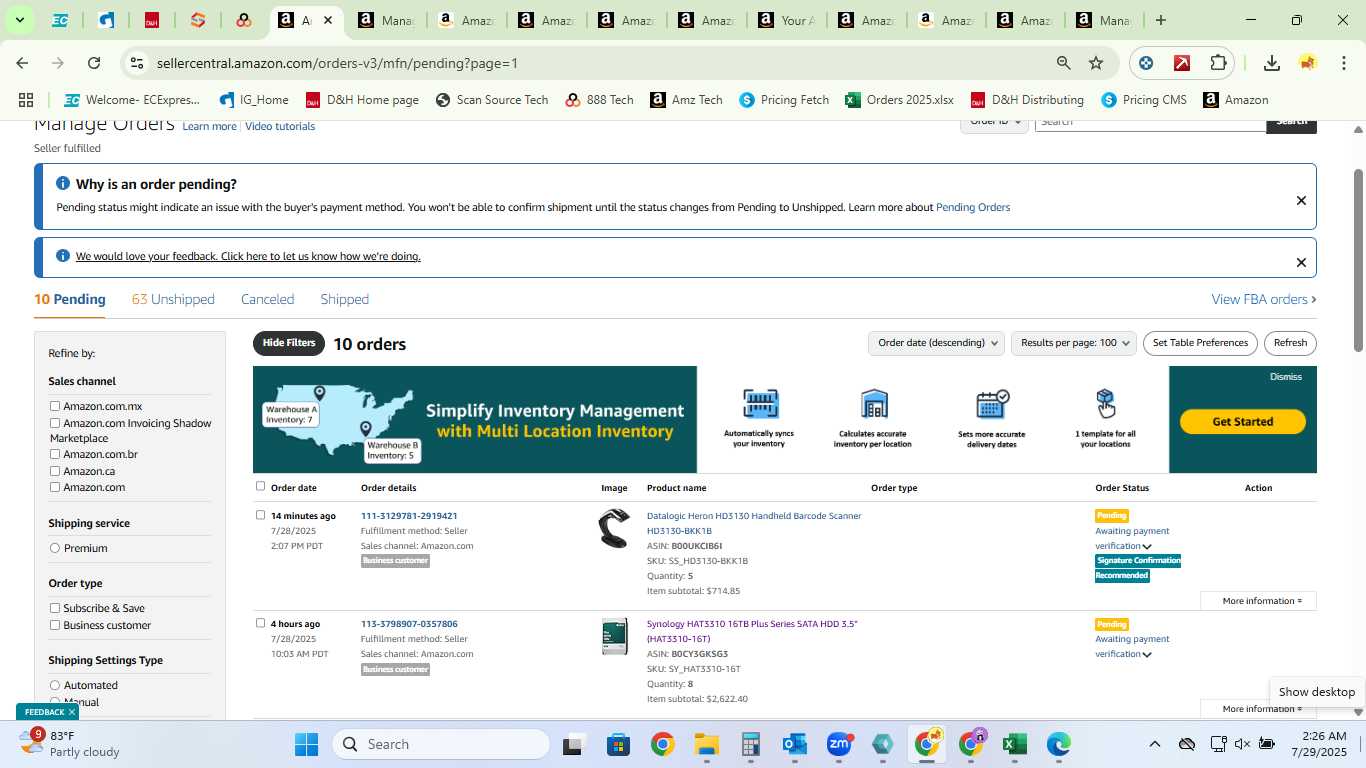Open the Order ID search type dropdown

click(x=995, y=123)
